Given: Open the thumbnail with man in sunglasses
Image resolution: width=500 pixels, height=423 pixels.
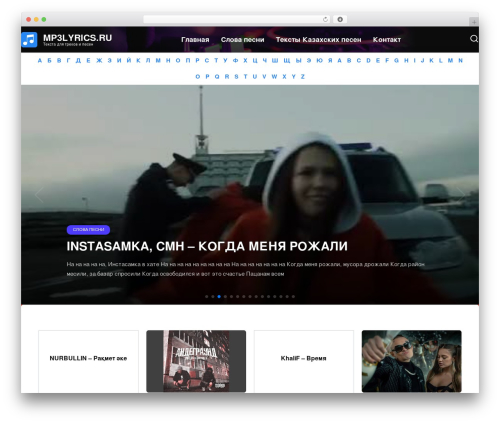Looking at the screenshot, I should coord(412,361).
